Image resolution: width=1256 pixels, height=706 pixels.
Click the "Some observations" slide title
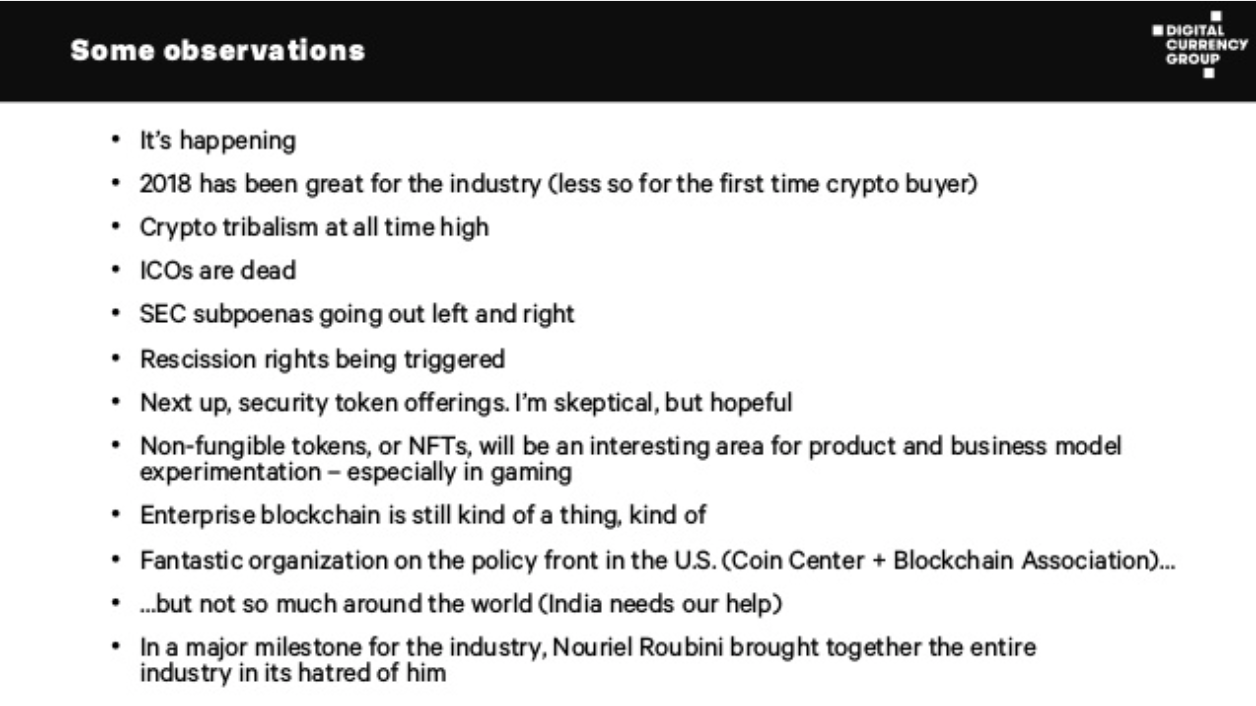point(218,50)
